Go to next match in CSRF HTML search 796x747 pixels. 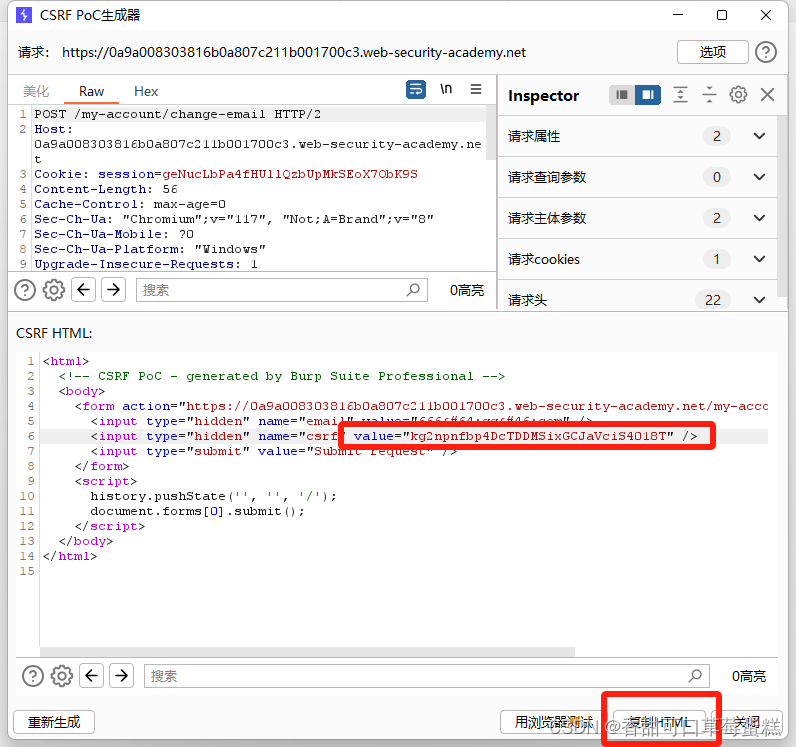(121, 676)
